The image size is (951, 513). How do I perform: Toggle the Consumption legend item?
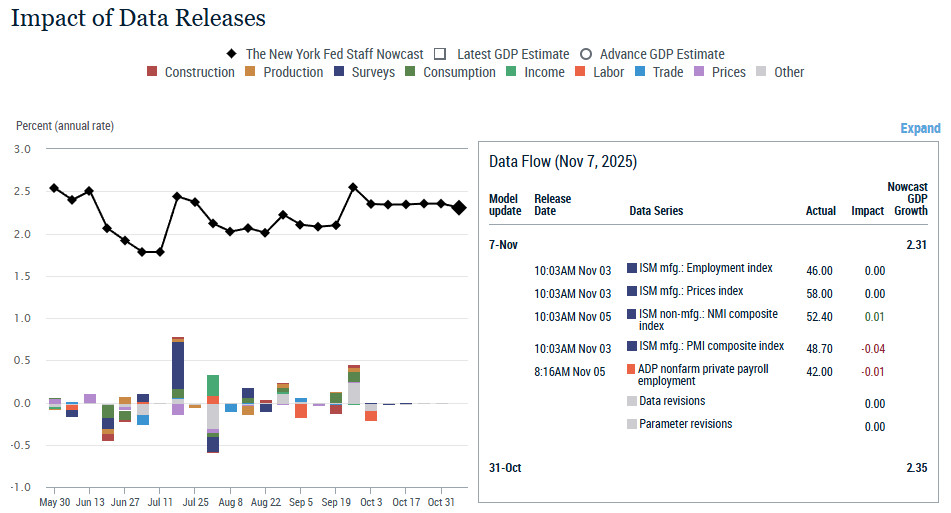coord(411,72)
